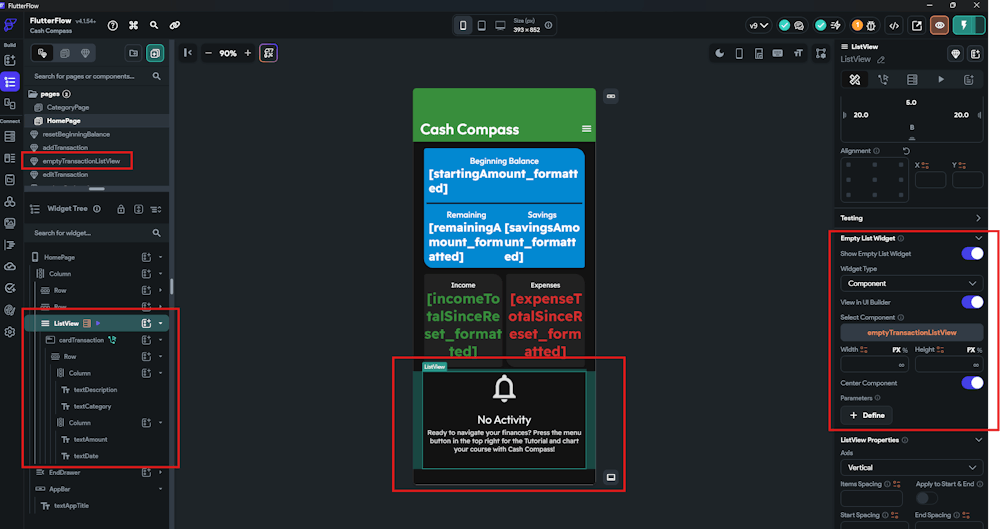
Task: Toggle dark mode moon icon on the canvas toolbar
Action: click(719, 54)
